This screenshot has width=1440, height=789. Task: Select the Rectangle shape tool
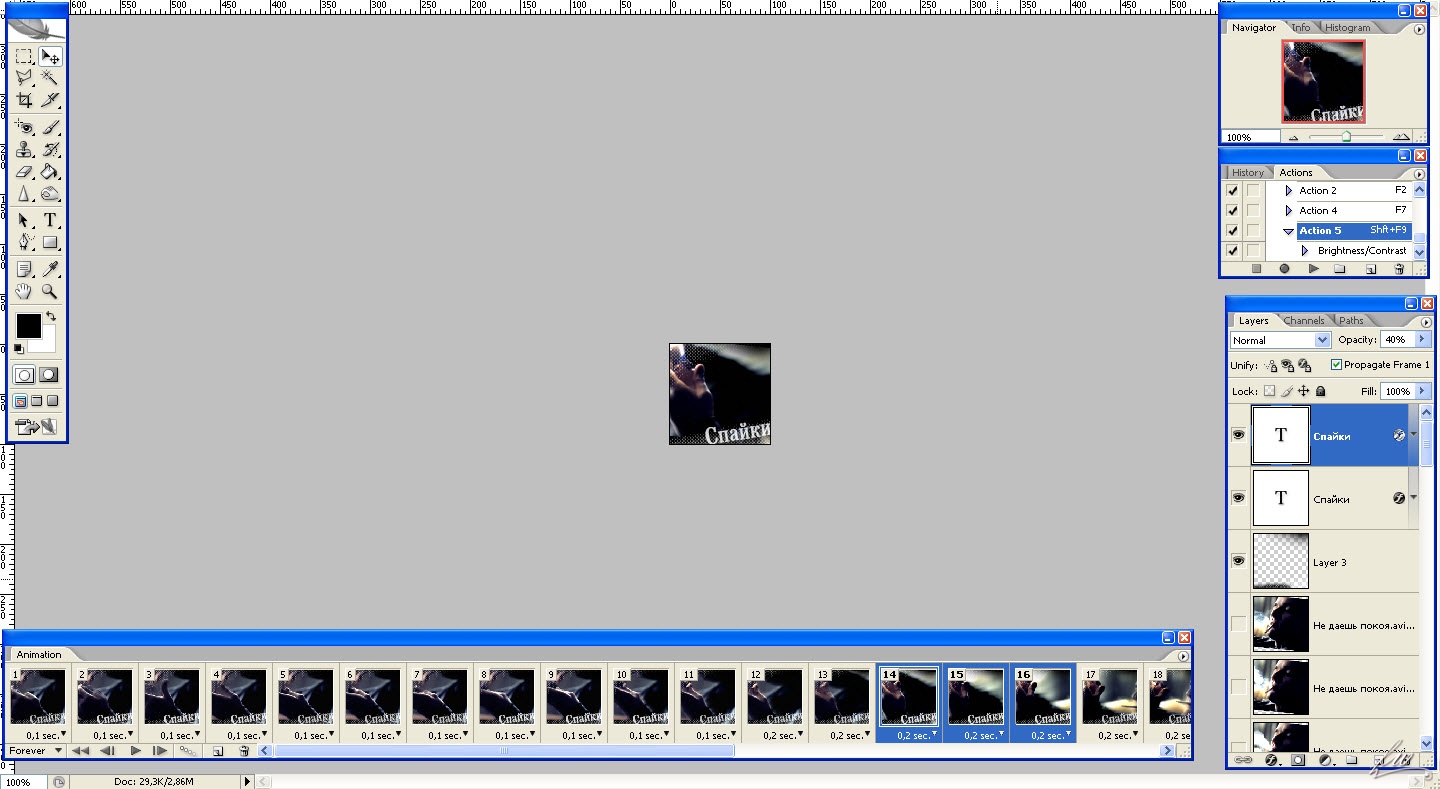50,242
